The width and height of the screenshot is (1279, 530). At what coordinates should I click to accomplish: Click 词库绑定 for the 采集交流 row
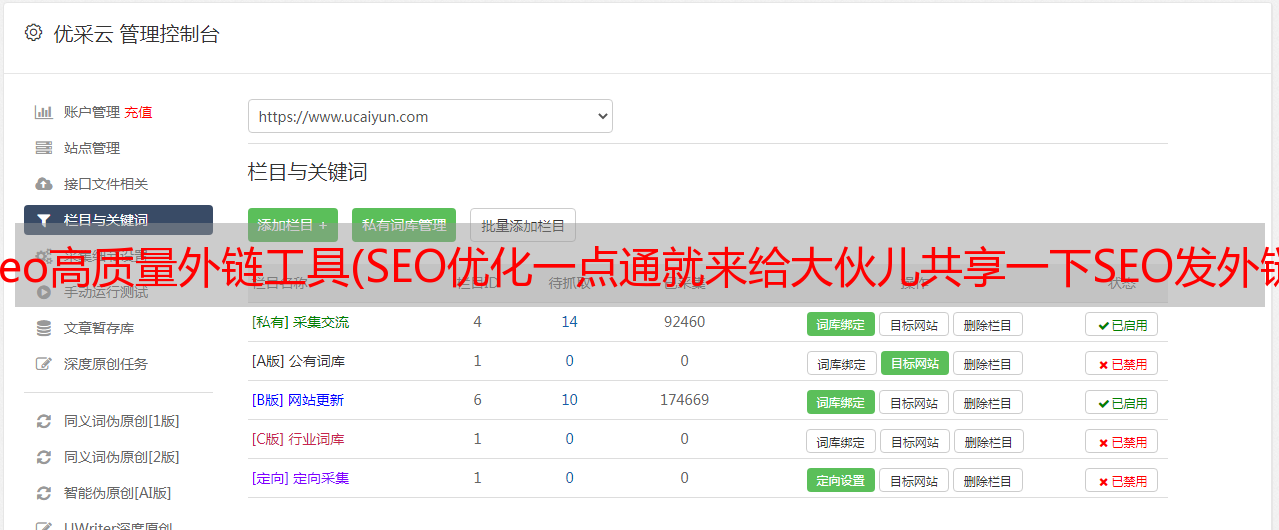841,324
